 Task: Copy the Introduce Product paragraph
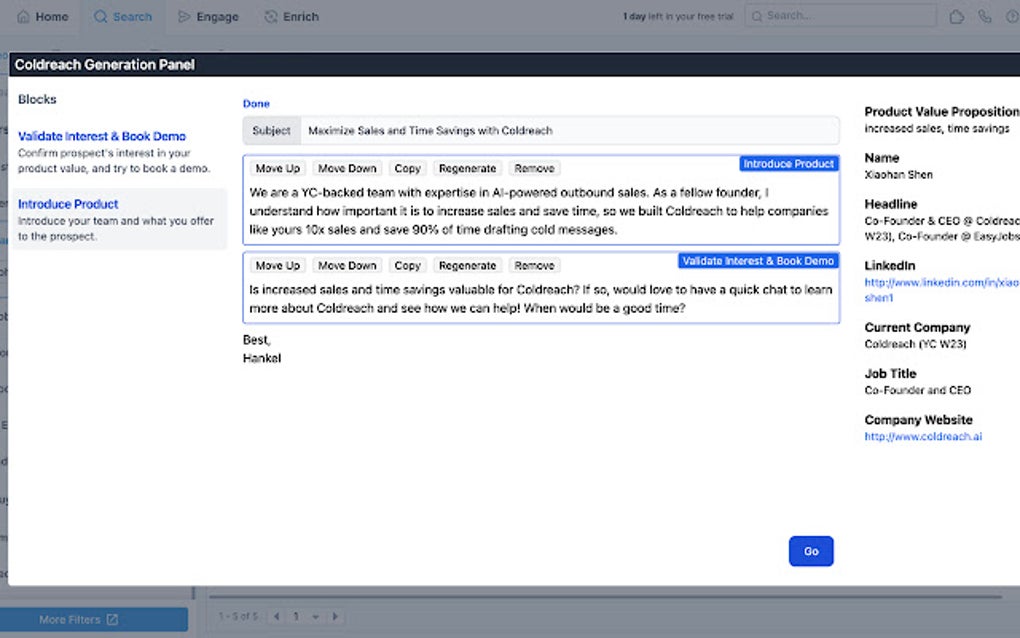[x=407, y=168]
